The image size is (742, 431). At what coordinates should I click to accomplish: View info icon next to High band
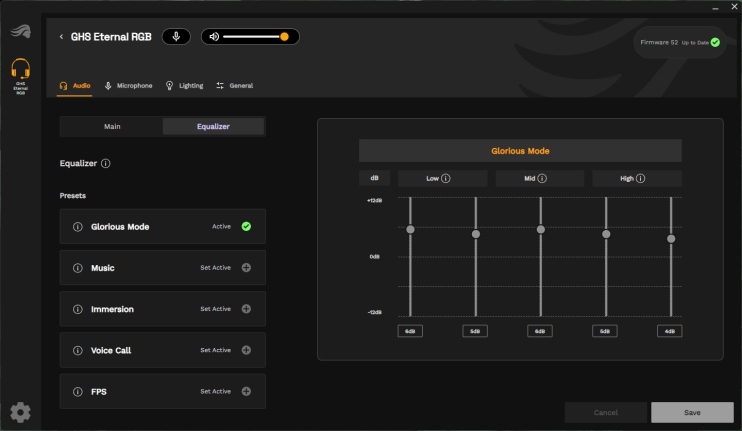(640, 178)
